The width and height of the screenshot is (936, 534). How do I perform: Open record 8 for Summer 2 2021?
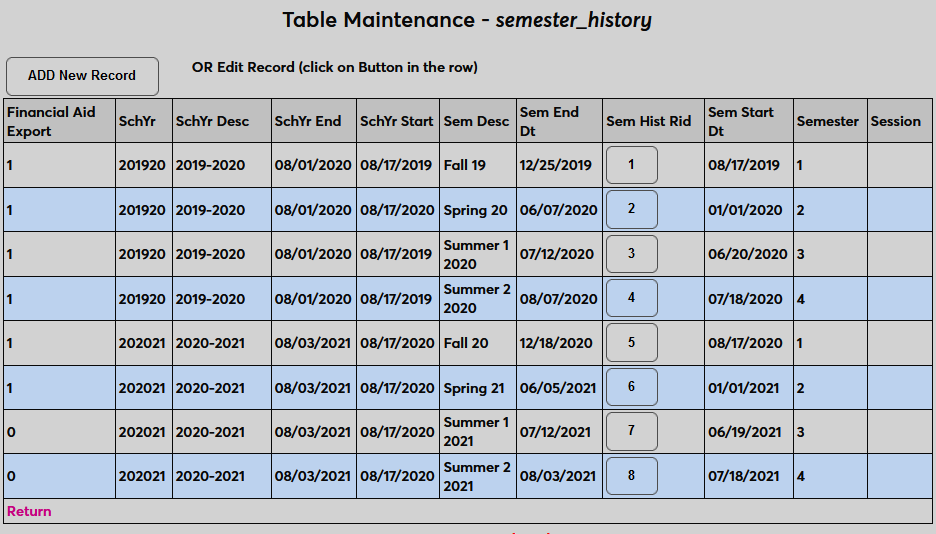[x=631, y=476]
